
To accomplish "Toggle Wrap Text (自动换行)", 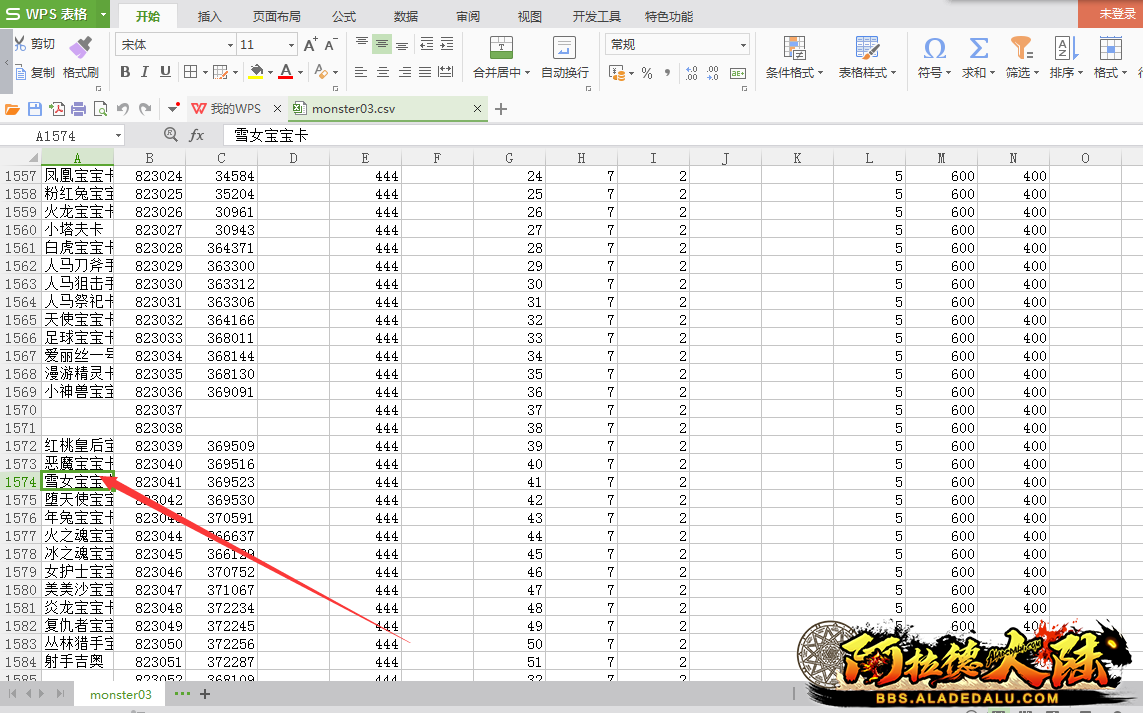I will point(564,48).
